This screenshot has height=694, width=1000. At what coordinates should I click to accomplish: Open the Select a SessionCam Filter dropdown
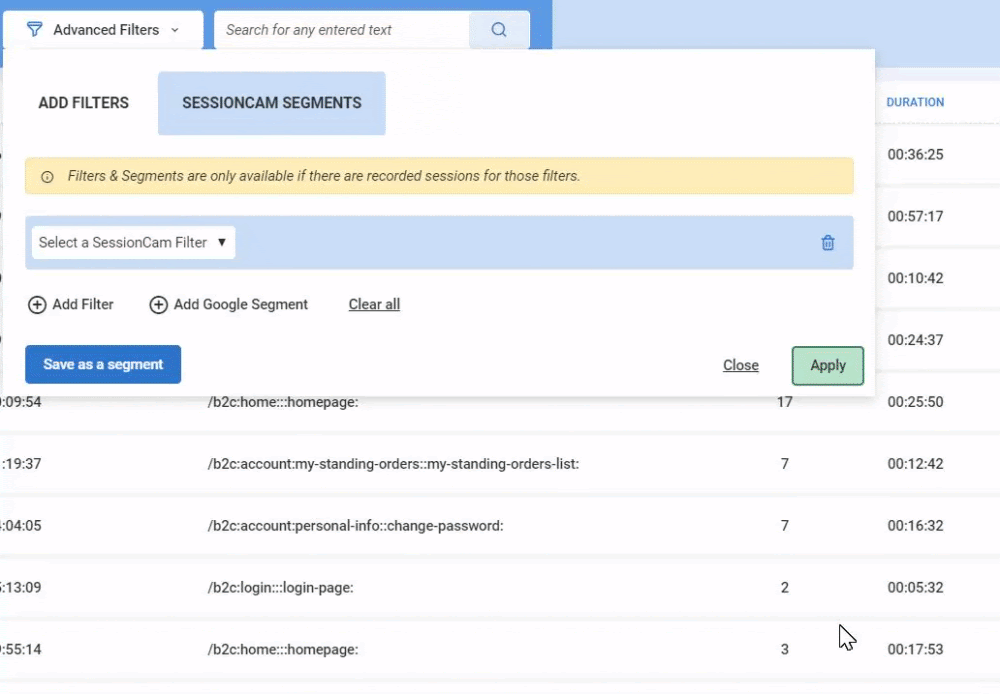pyautogui.click(x=133, y=243)
